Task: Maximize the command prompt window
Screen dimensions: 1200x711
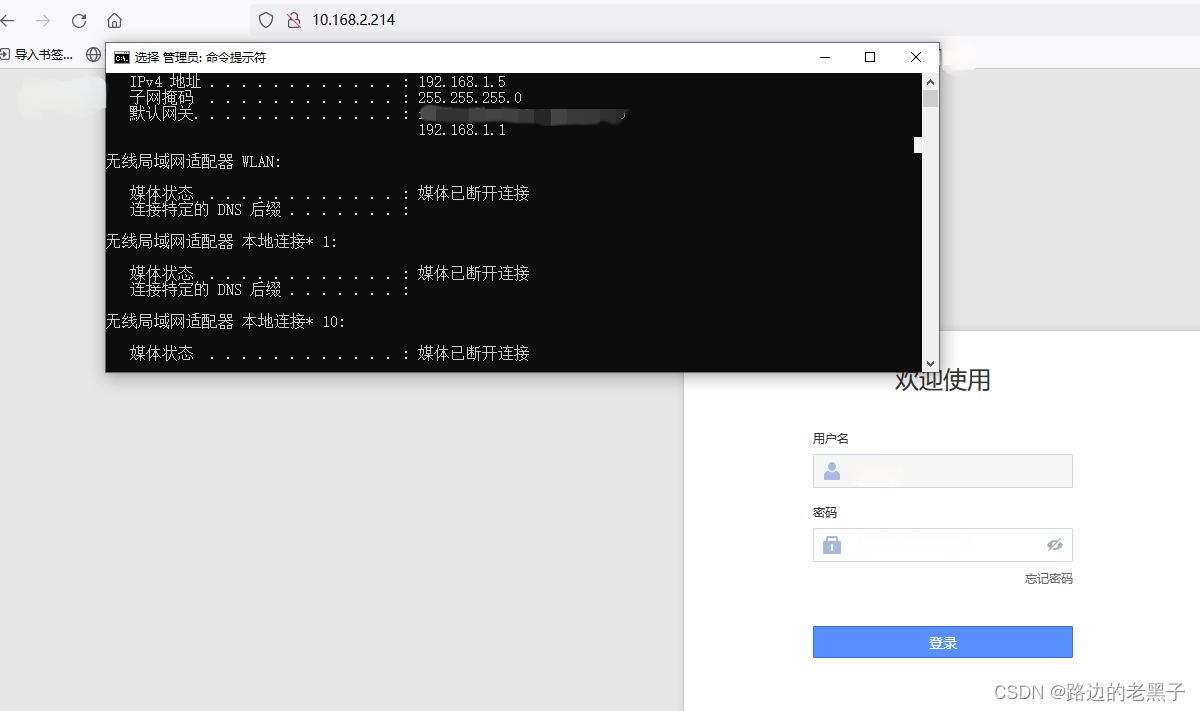Action: (870, 58)
